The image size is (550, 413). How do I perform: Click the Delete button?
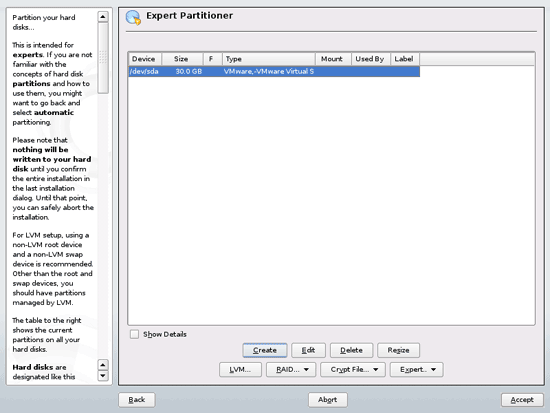click(x=351, y=350)
